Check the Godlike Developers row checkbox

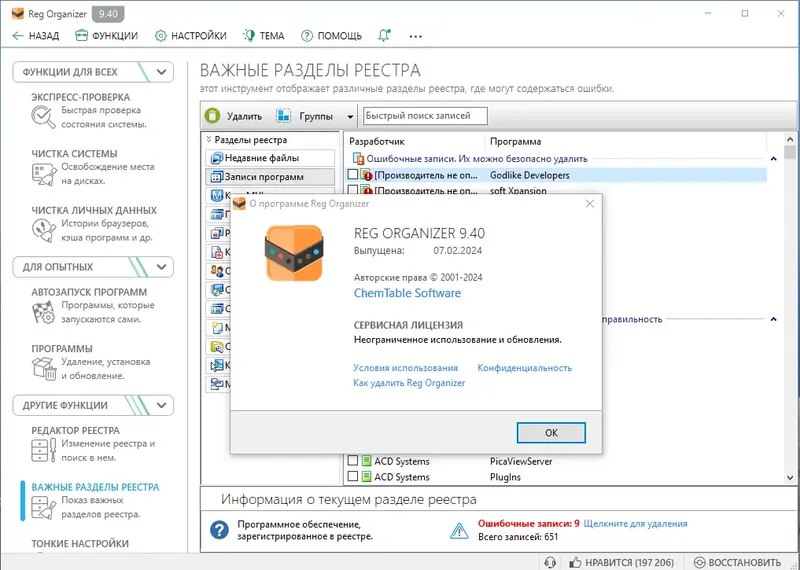[353, 175]
